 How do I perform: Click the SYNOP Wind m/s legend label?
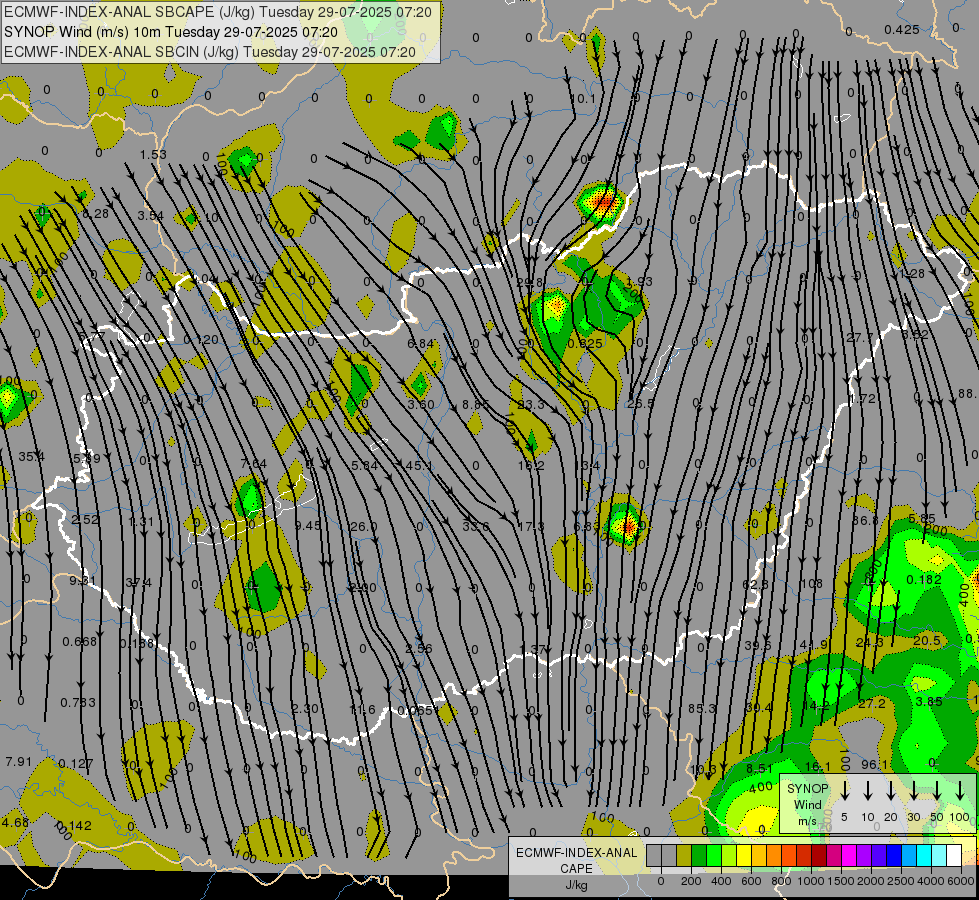807,805
